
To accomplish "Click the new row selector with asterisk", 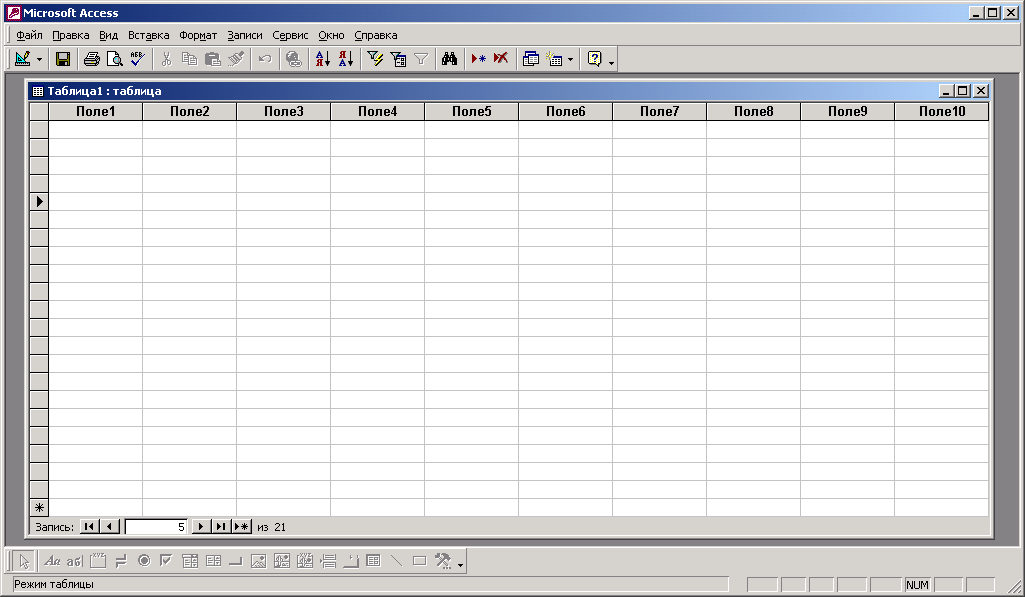I will [x=39, y=507].
